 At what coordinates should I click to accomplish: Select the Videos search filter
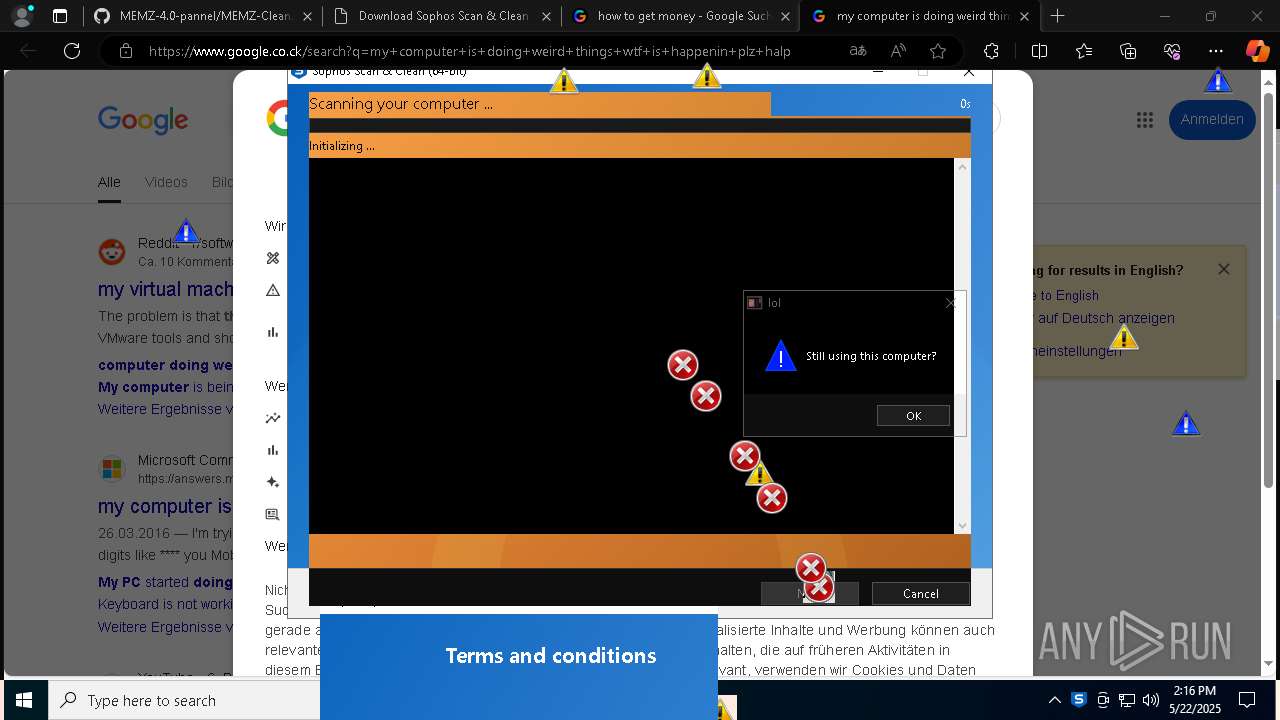click(x=166, y=182)
